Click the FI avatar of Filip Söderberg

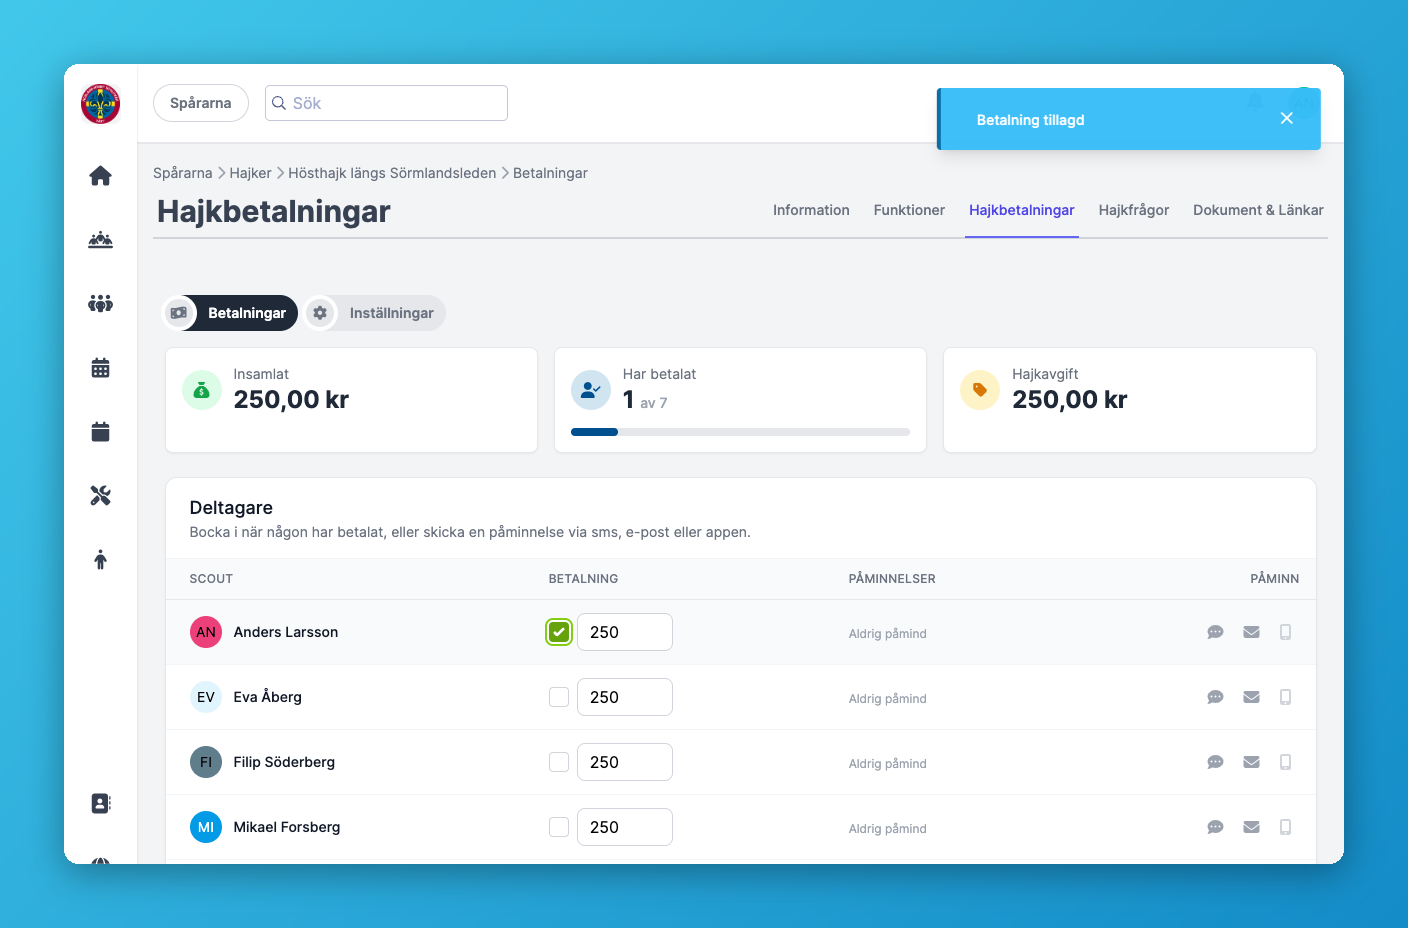(x=206, y=762)
